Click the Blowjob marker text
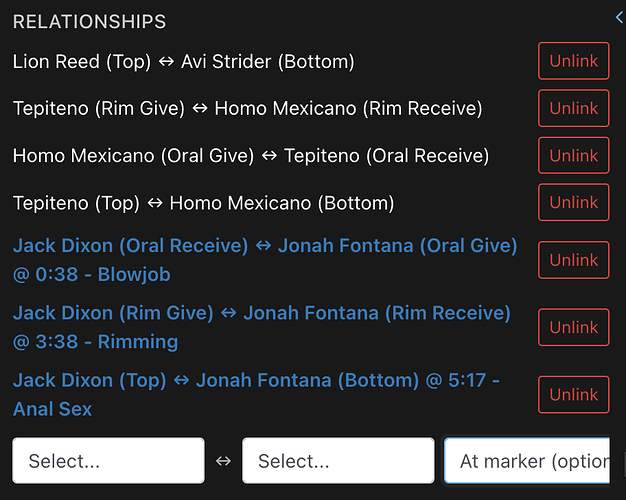Image resolution: width=626 pixels, height=500 pixels. pyautogui.click(x=134, y=274)
